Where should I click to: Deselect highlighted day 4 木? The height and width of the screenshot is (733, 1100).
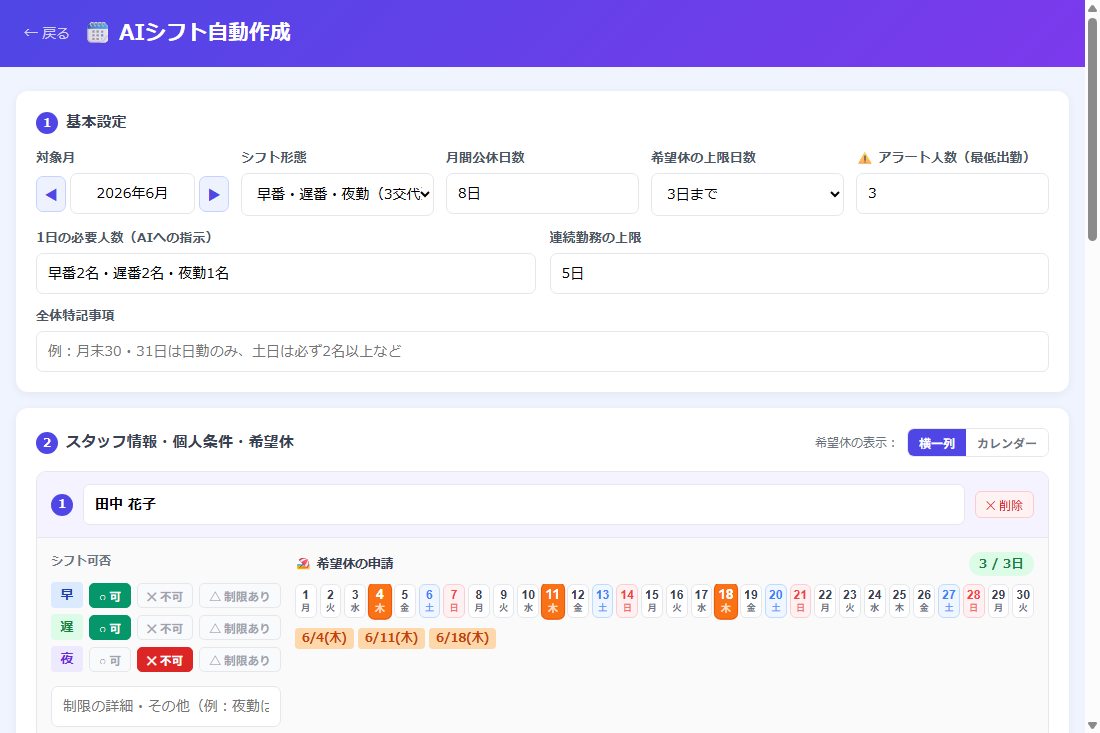click(x=380, y=601)
